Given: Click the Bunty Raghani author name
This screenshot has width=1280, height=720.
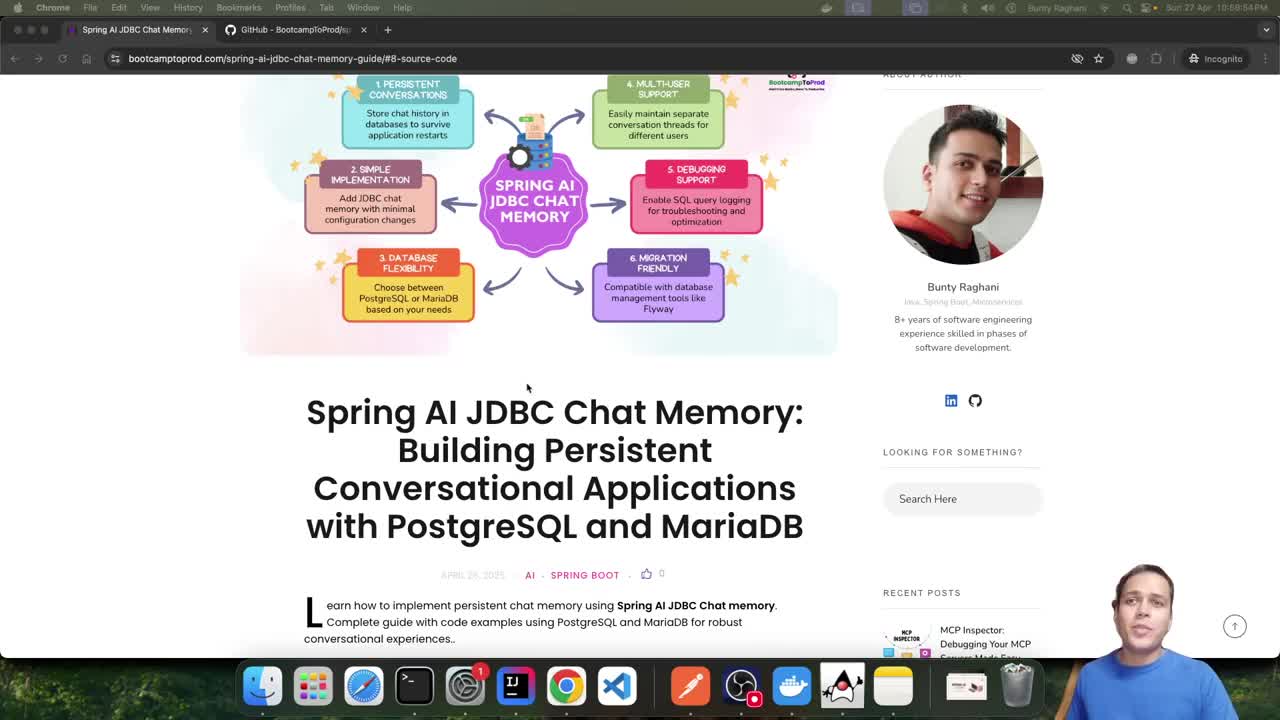Looking at the screenshot, I should 963,287.
